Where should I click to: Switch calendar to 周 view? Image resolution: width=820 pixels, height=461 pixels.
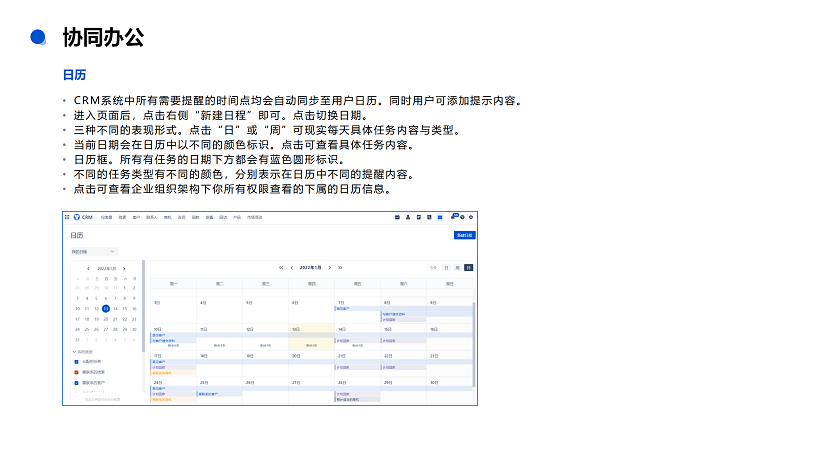pyautogui.click(x=458, y=268)
